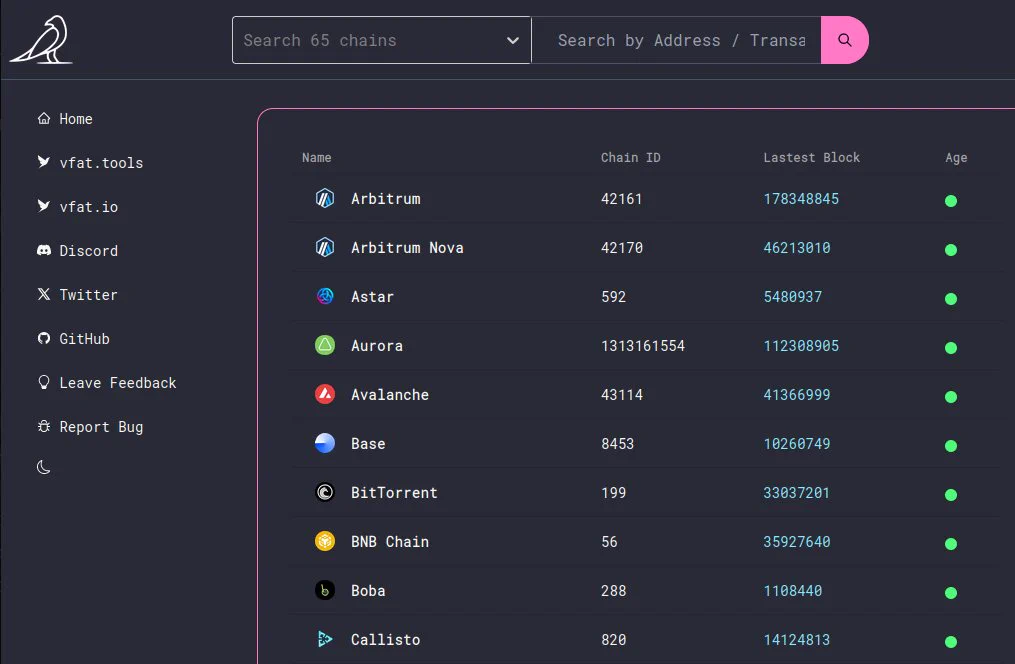Click the Avalanche red logo
This screenshot has height=664, width=1015.
pyautogui.click(x=325, y=393)
